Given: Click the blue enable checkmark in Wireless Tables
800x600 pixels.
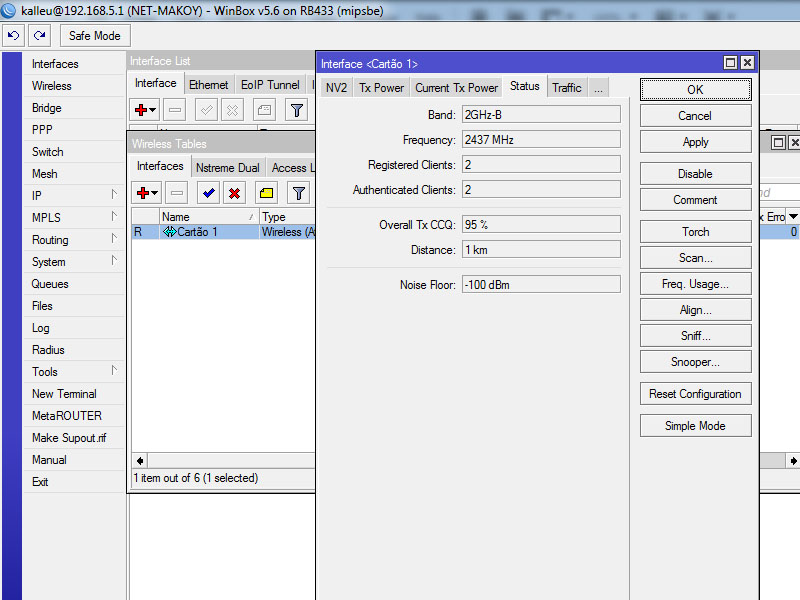Looking at the screenshot, I should click(x=208, y=193).
